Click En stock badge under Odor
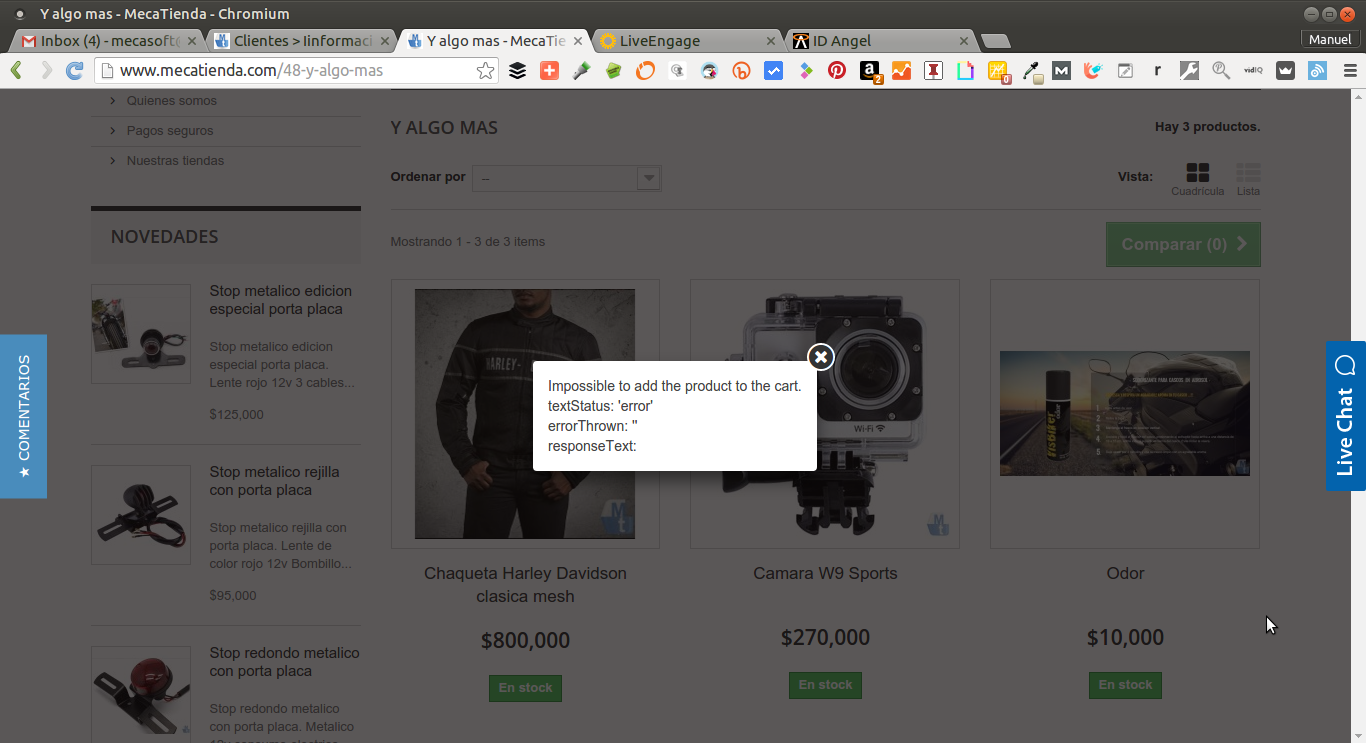This screenshot has height=743, width=1366. tap(1125, 685)
